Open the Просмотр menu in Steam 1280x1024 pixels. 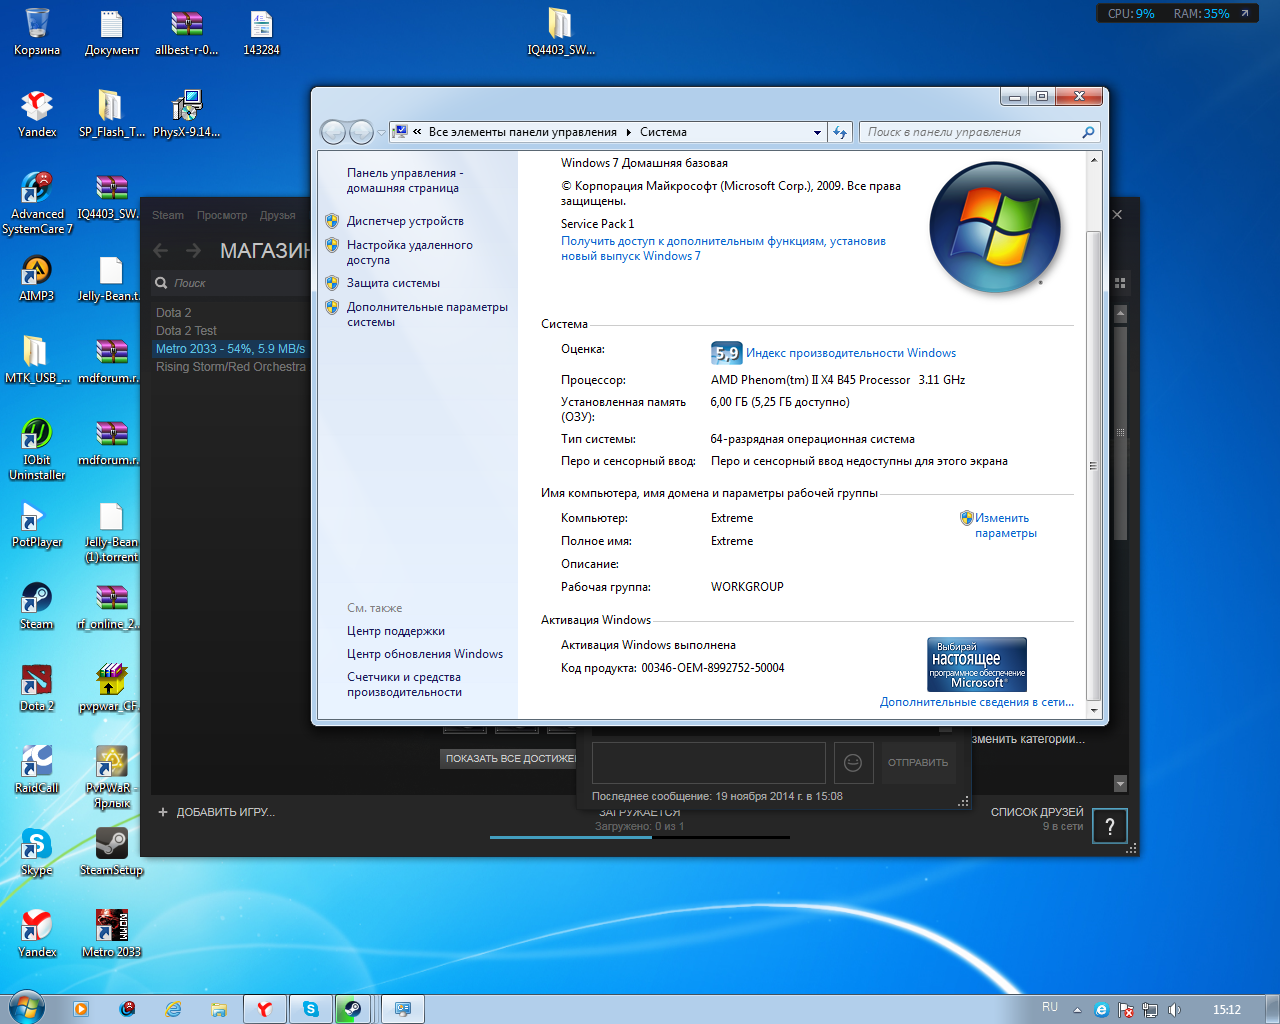tap(222, 215)
